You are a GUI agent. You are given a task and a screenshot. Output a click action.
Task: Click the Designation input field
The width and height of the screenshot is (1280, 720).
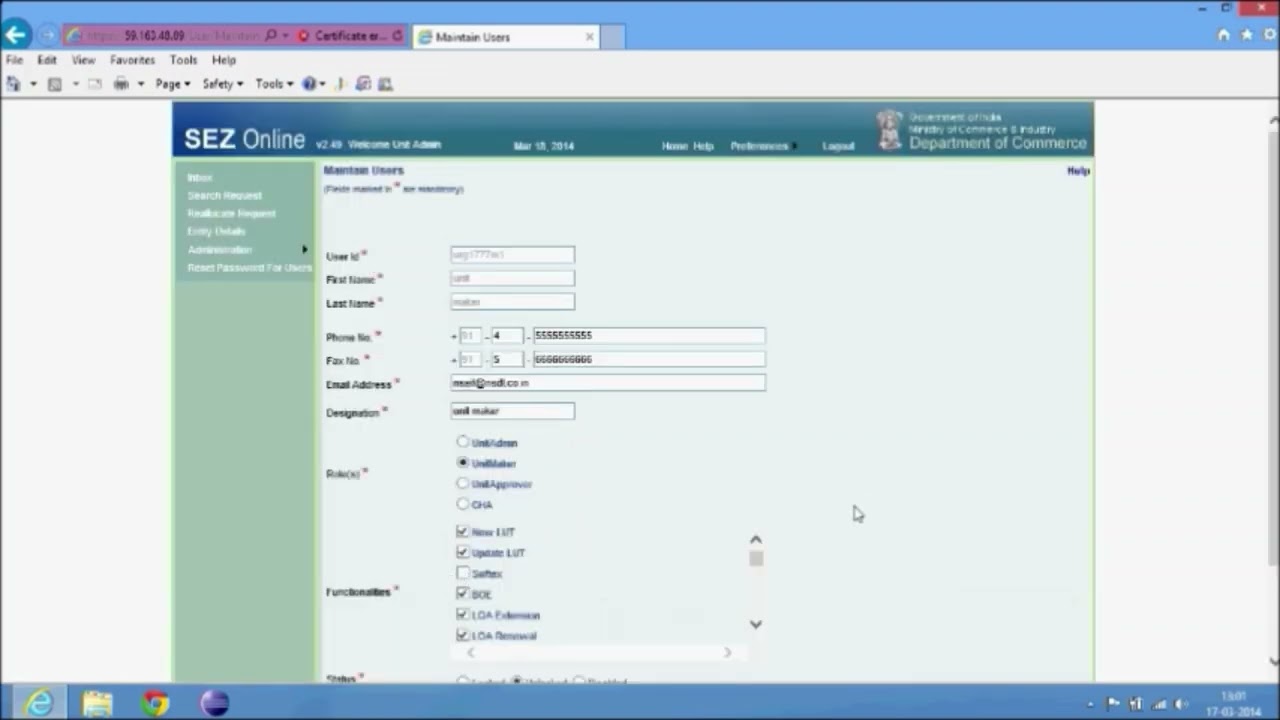512,410
